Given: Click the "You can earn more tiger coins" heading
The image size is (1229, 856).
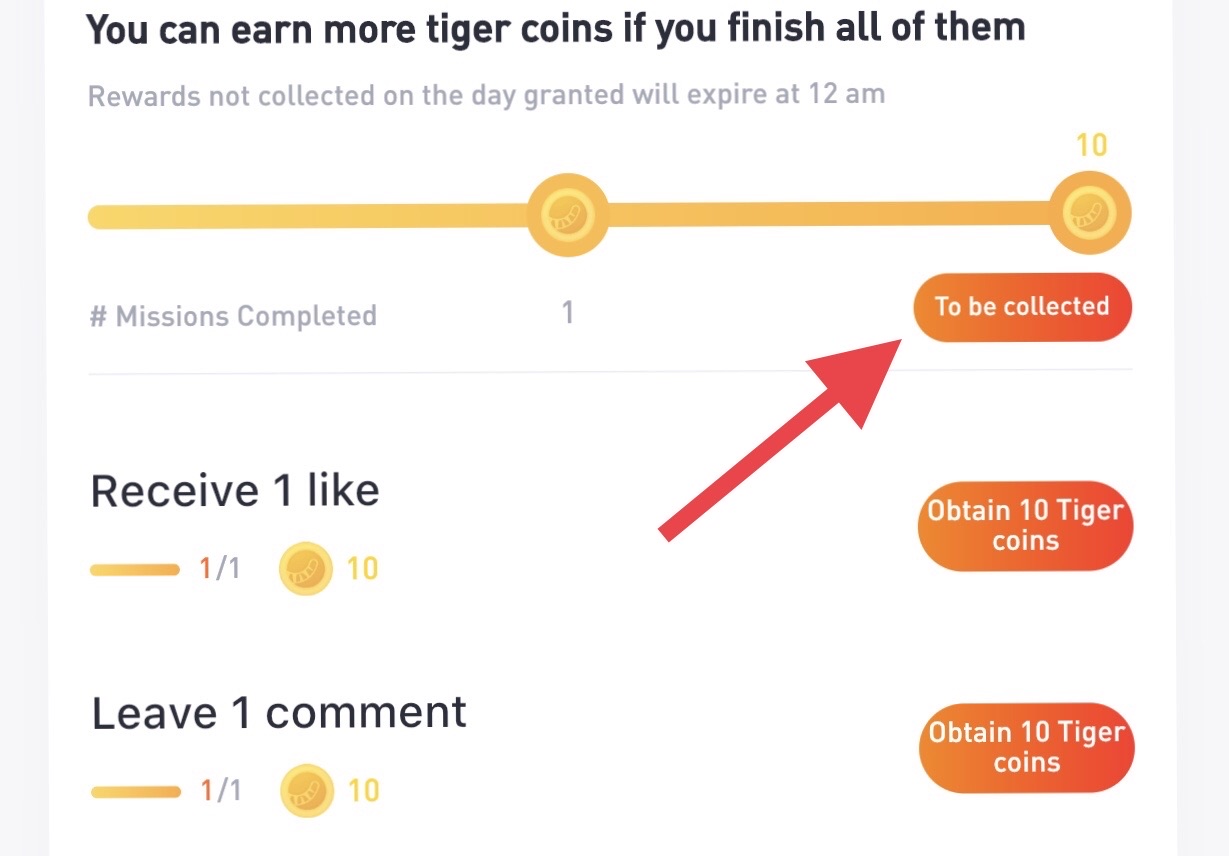Looking at the screenshot, I should tap(556, 27).
